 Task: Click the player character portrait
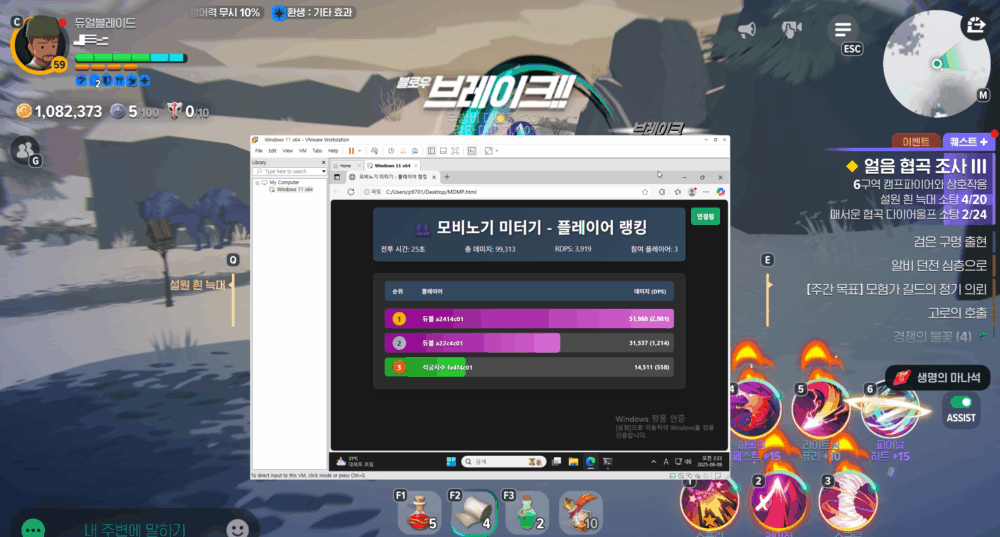click(40, 45)
